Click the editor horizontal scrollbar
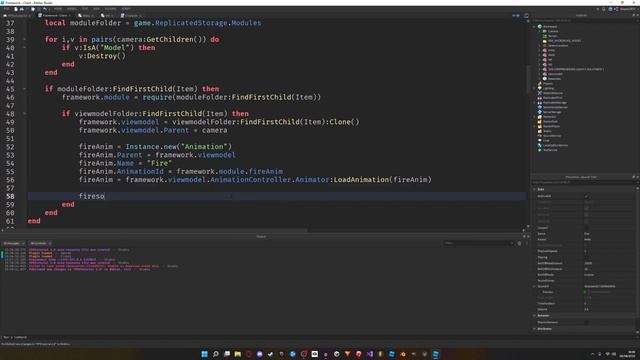640x360 pixels. [x=155, y=230]
